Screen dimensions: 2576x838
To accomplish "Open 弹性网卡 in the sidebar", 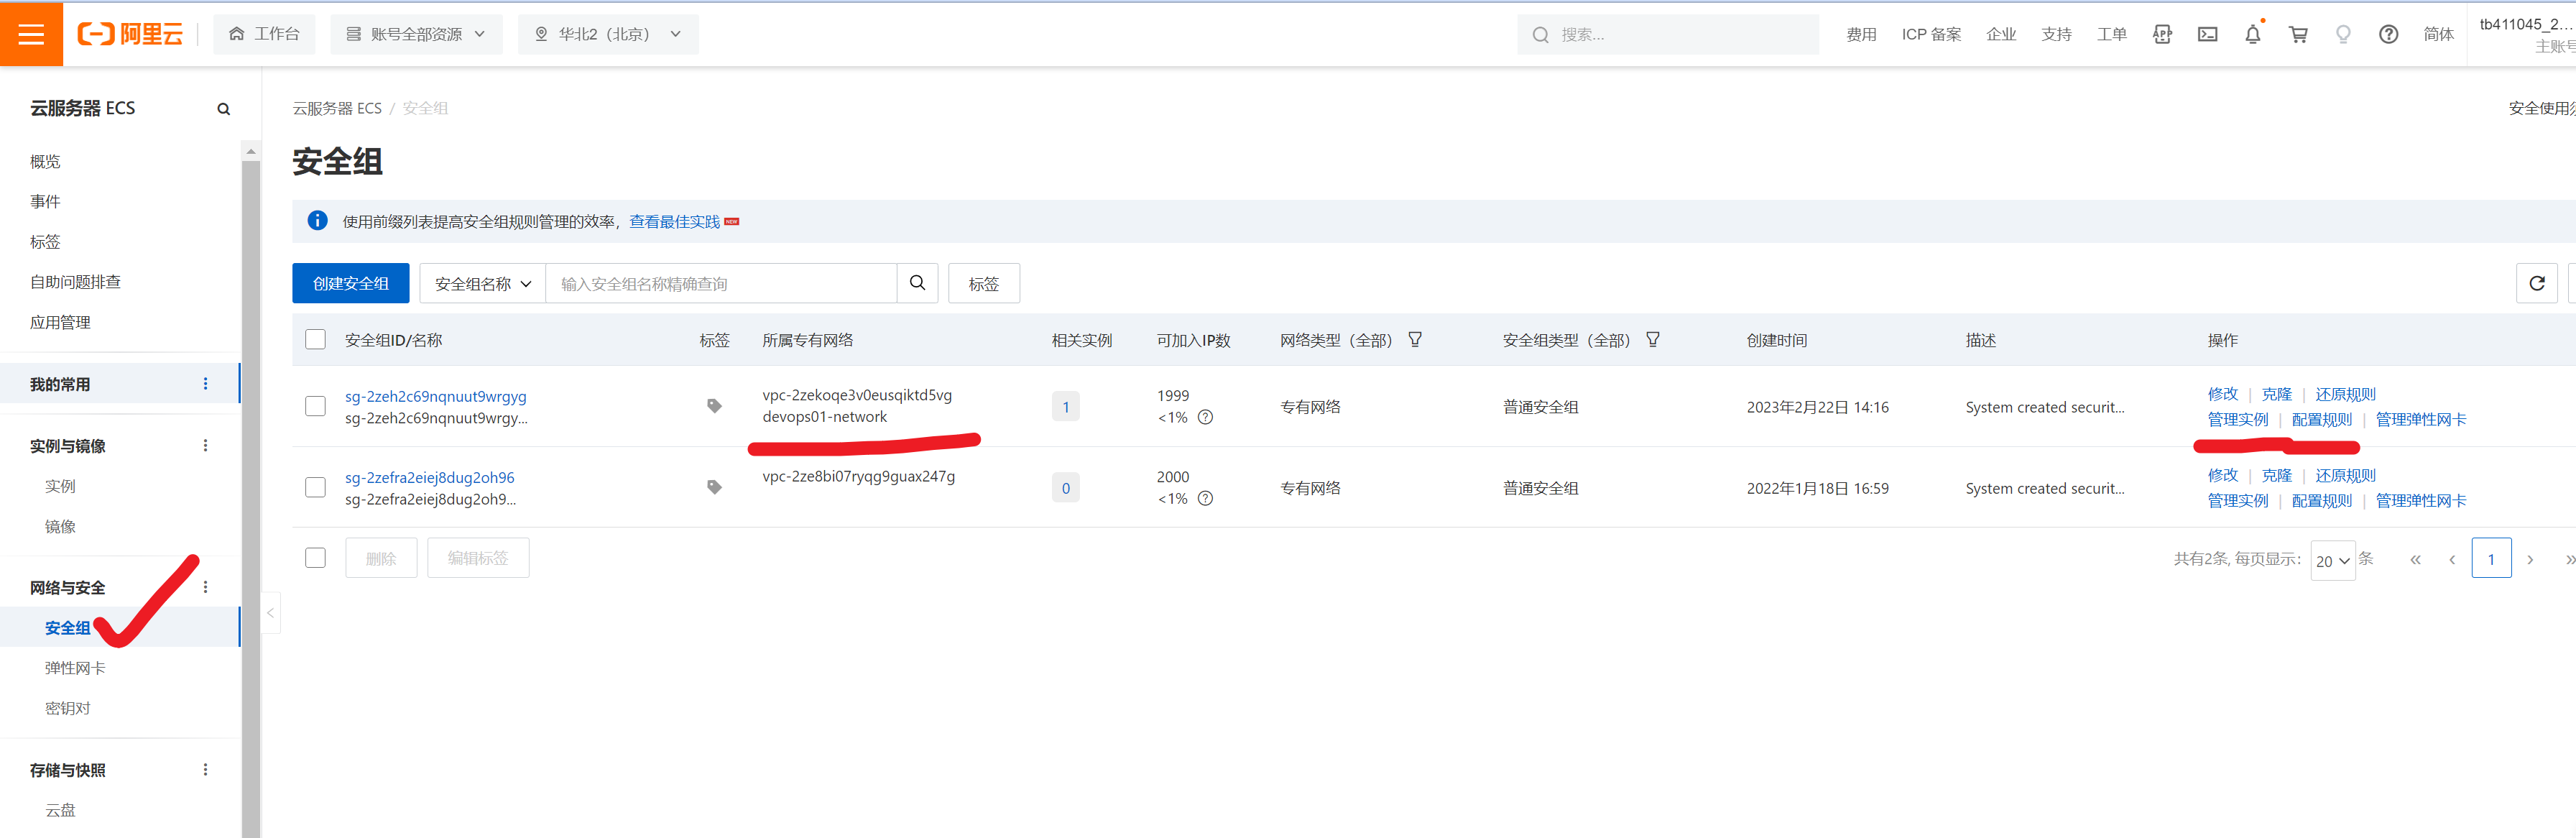I will coord(75,668).
